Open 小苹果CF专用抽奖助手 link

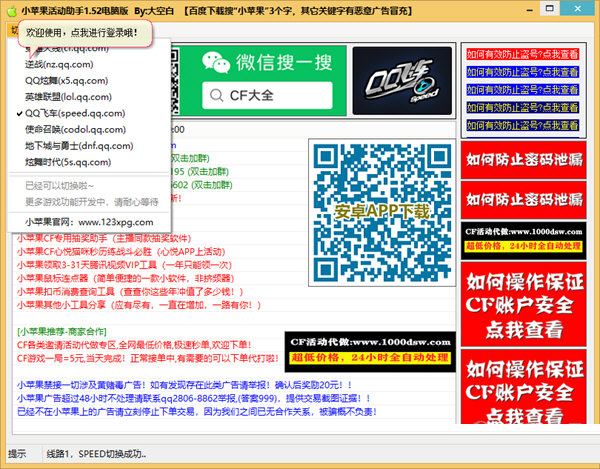[x=104, y=238]
